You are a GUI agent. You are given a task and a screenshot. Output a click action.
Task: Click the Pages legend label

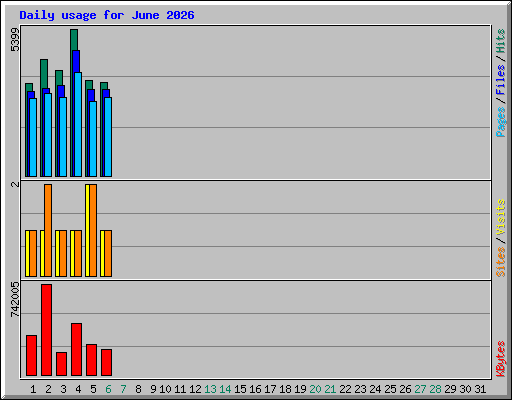click(x=501, y=122)
